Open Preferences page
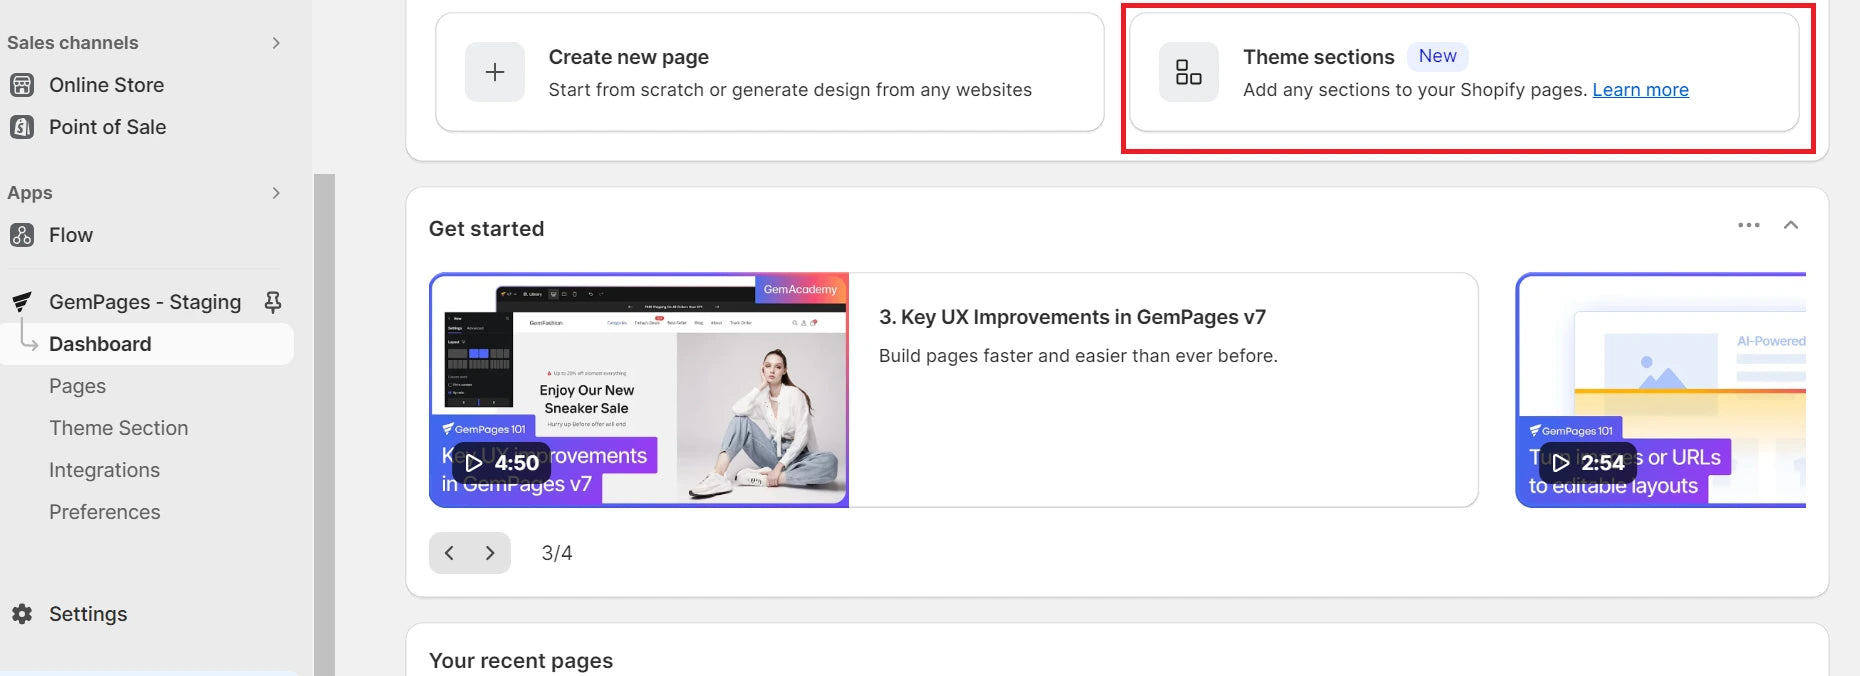 104,512
